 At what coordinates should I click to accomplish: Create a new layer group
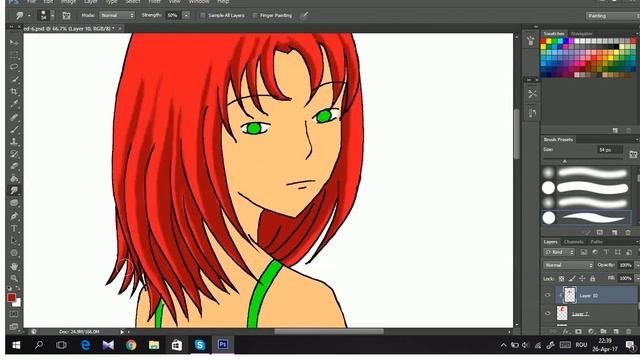[603, 331]
